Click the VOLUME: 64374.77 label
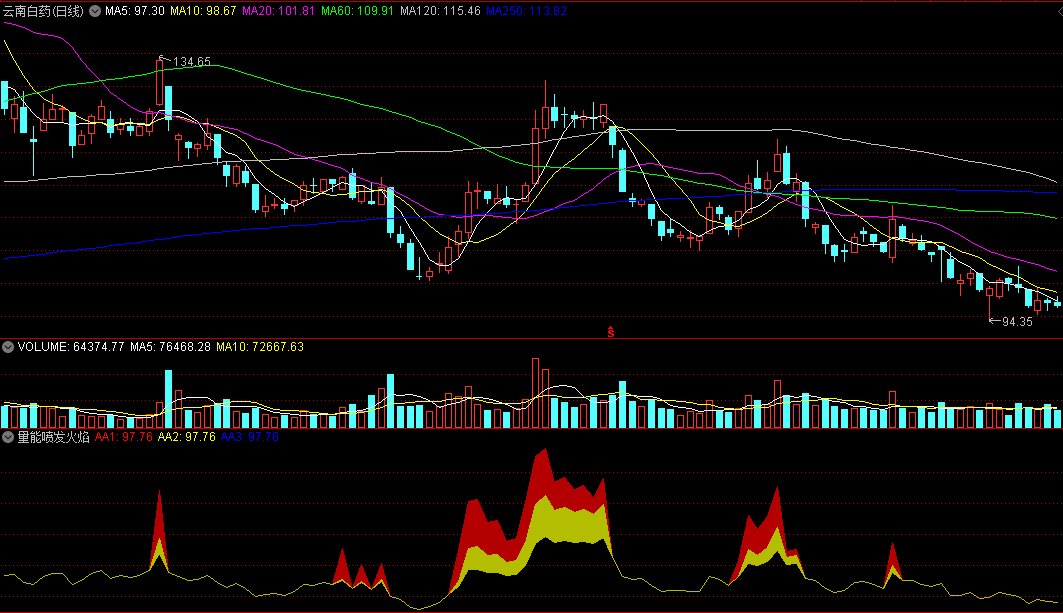Viewport: 1063px width, 613px height. (71, 347)
